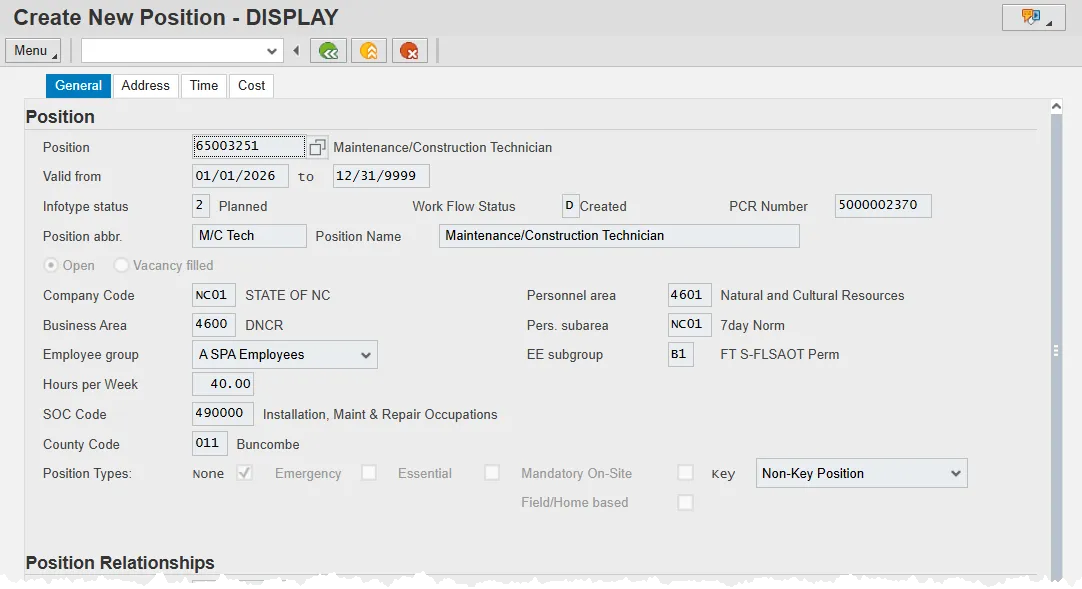Click the PCR Number field
Image resolution: width=1082 pixels, height=589 pixels.
[883, 206]
